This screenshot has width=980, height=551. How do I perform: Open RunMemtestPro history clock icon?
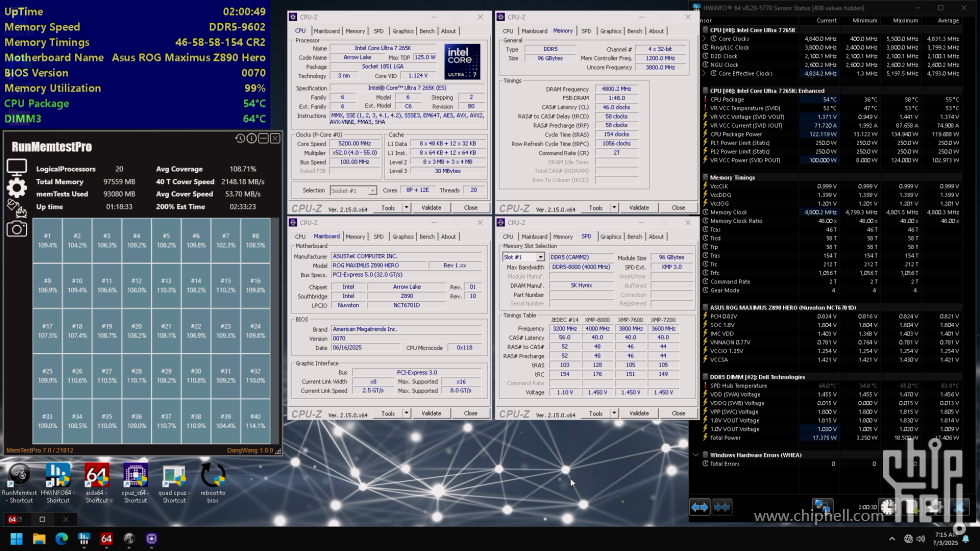(240, 138)
